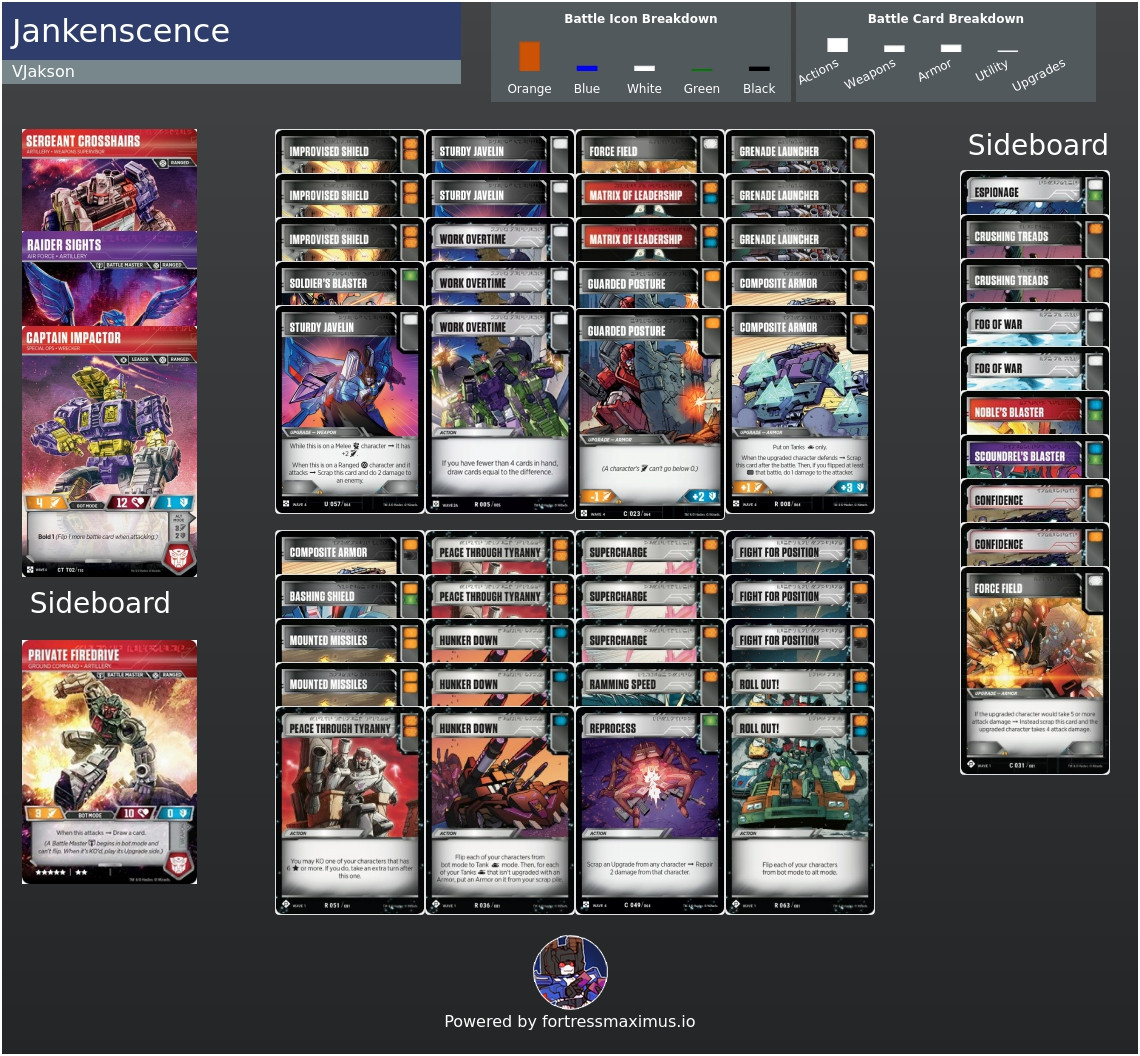Click the Armor bar in Battle Card Breakdown
The image size is (1140, 1056).
(951, 49)
